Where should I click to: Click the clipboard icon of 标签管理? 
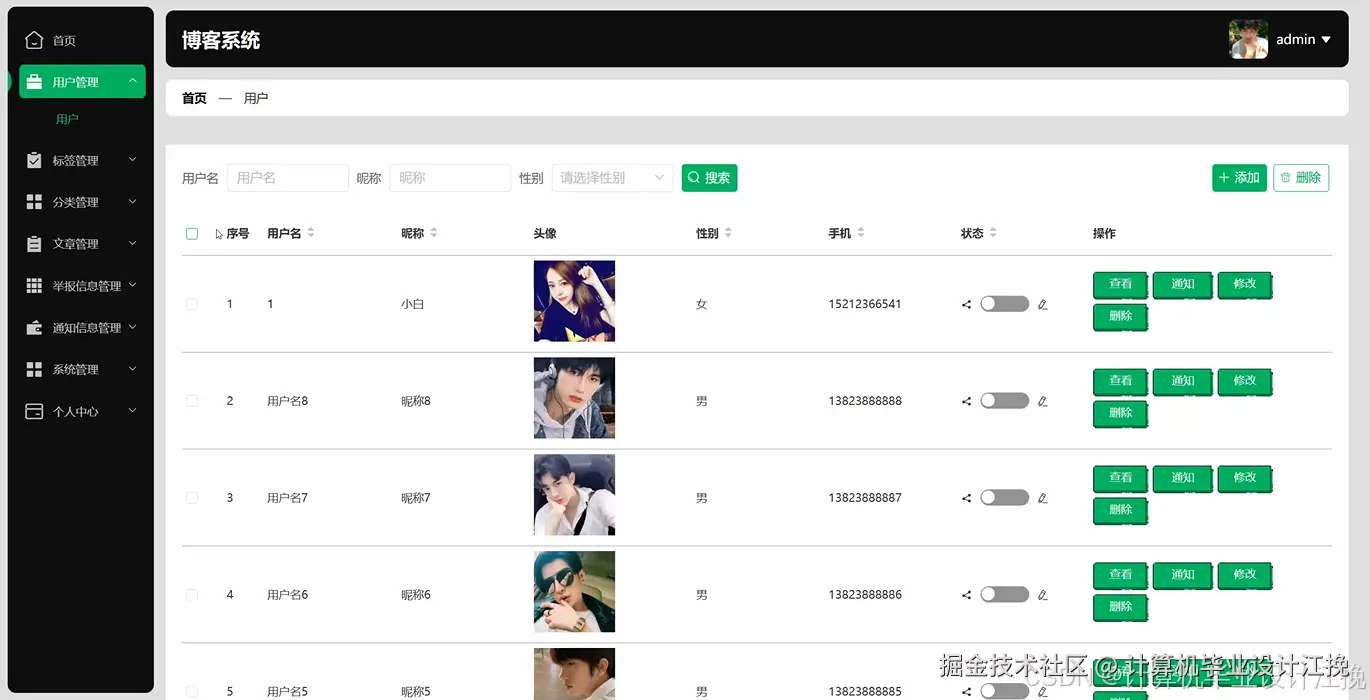coord(34,160)
